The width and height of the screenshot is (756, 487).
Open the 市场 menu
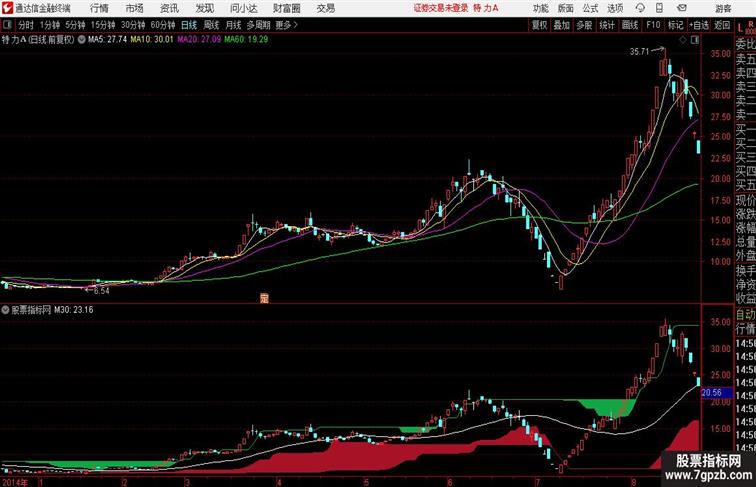coord(135,8)
